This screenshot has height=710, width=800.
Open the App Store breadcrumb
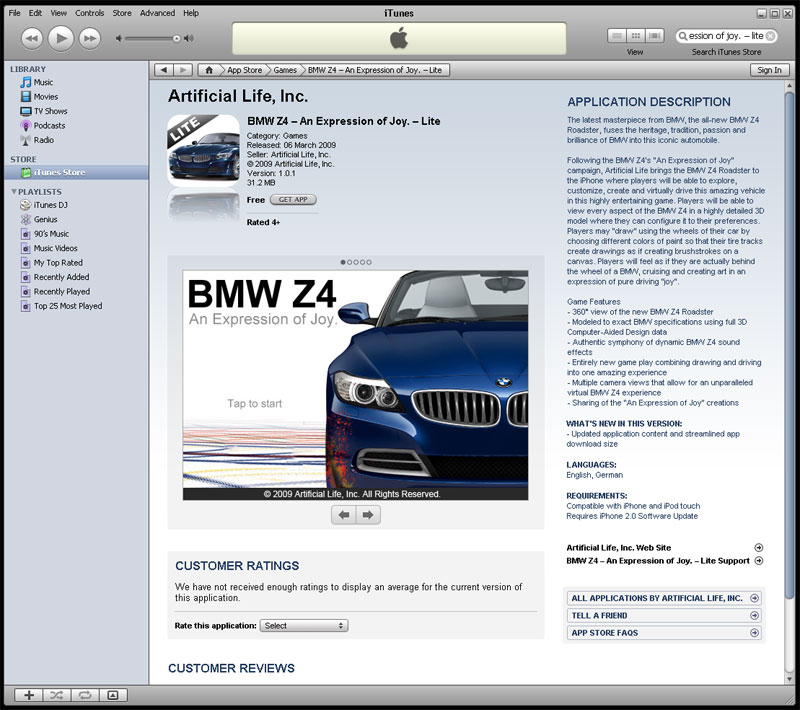pyautogui.click(x=244, y=70)
